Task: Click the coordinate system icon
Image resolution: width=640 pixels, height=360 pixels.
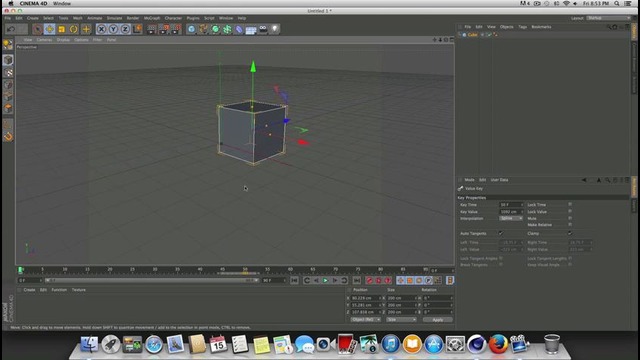Action: [137, 29]
